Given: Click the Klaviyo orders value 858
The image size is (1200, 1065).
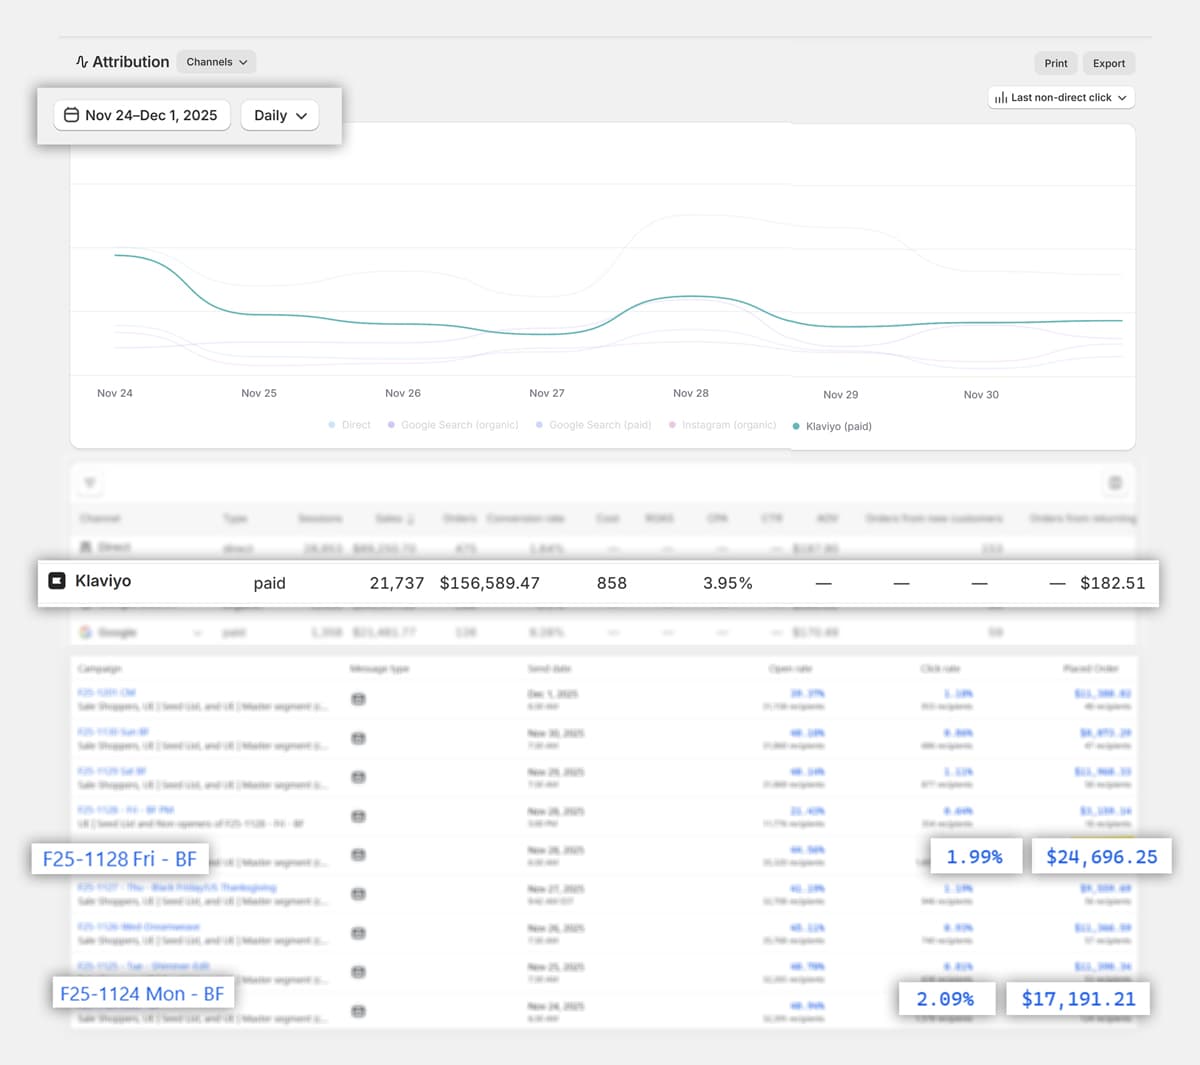Looking at the screenshot, I should coord(612,583).
